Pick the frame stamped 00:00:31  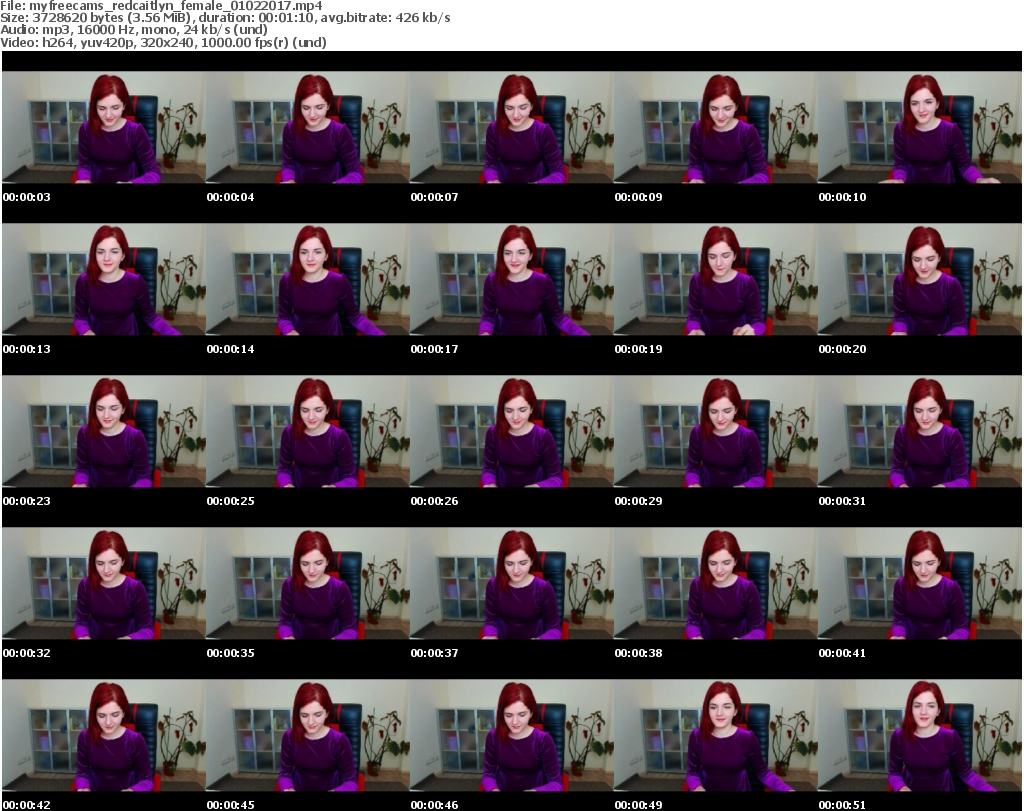(920, 432)
